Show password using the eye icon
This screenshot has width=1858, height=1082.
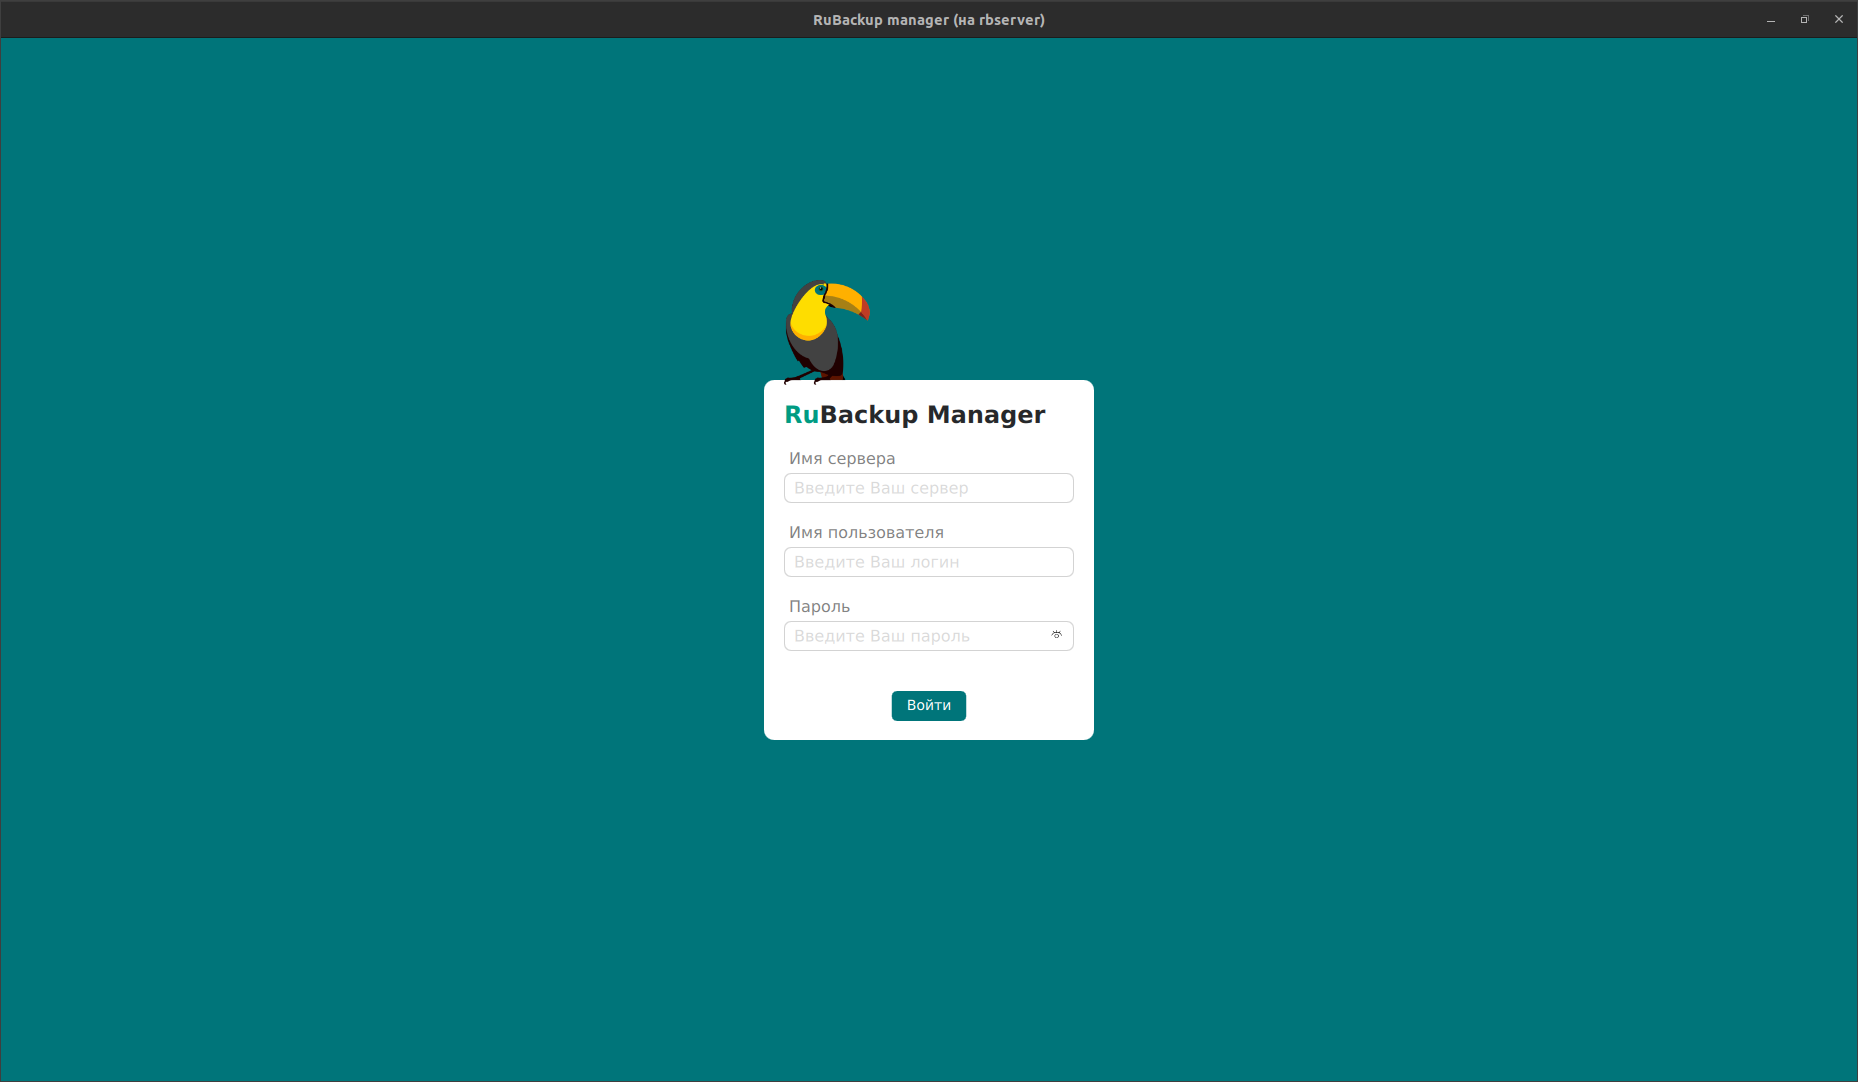click(x=1056, y=635)
